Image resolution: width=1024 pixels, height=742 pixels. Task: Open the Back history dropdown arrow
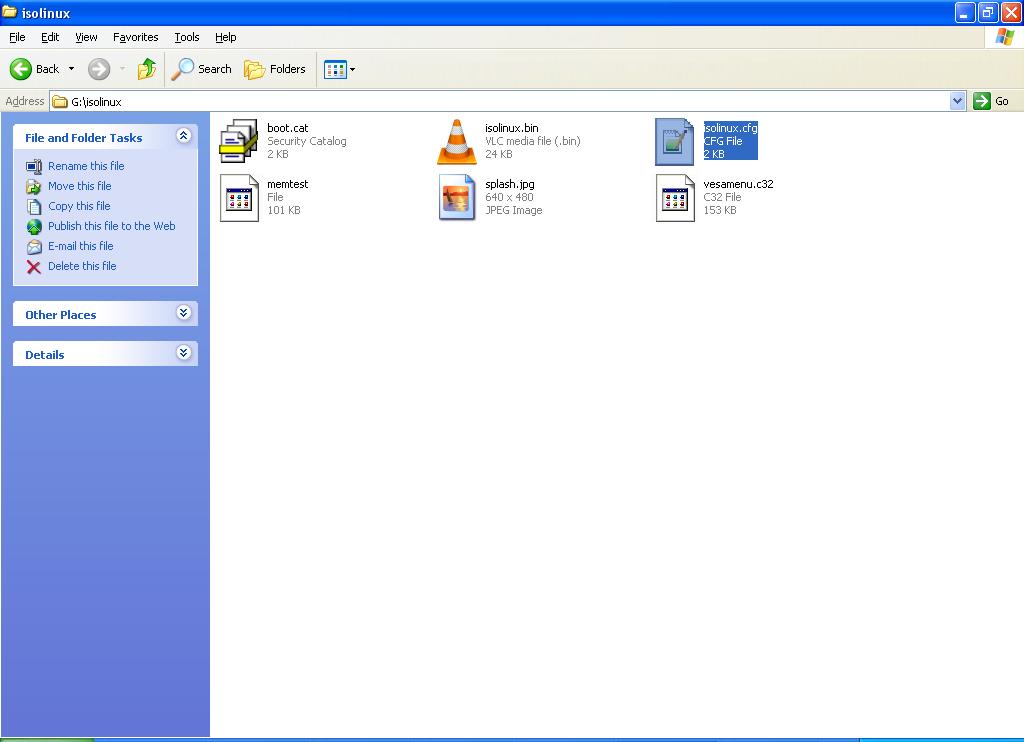(x=71, y=69)
